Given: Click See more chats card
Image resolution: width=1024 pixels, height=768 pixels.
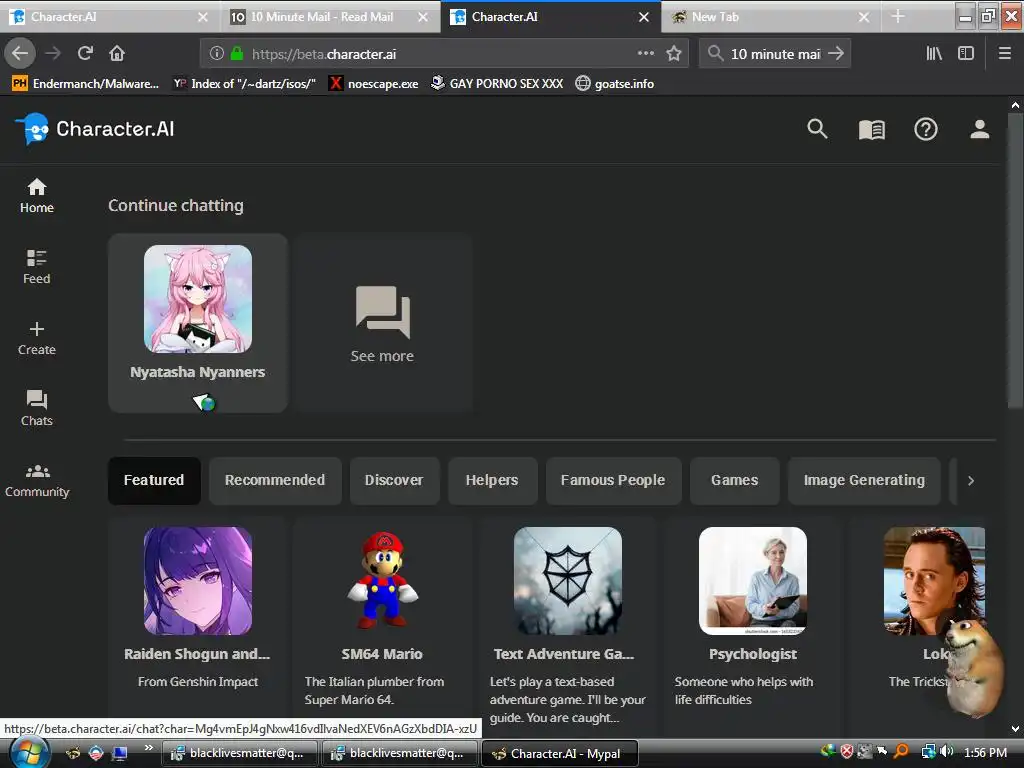Looking at the screenshot, I should (382, 323).
